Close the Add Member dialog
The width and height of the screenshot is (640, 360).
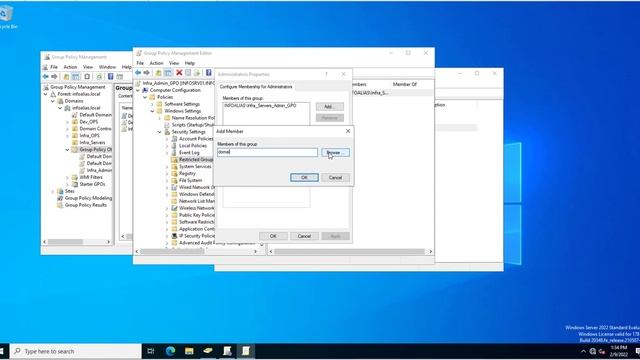[x=348, y=131]
